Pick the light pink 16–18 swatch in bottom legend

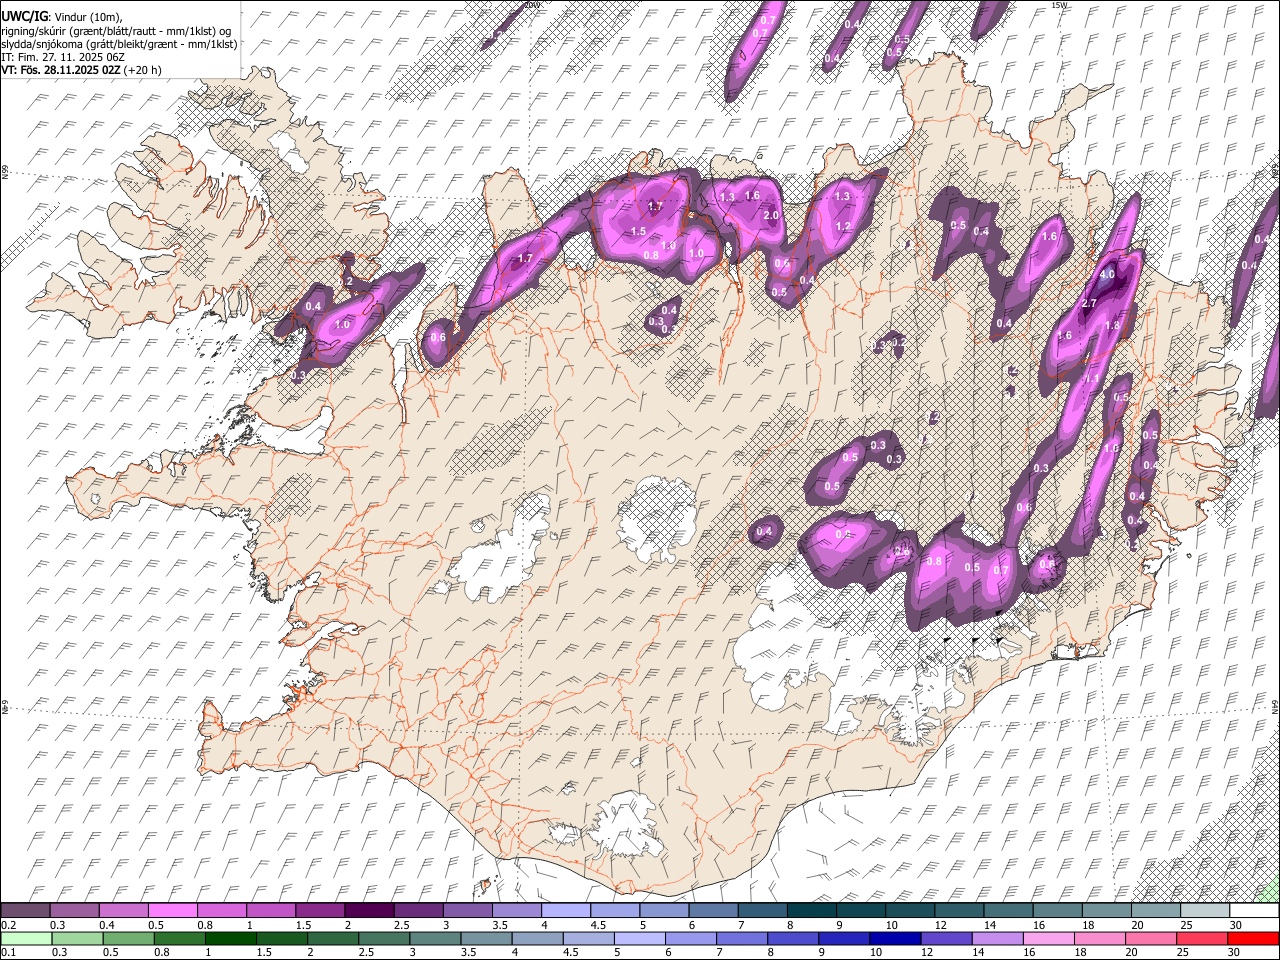(x=1050, y=939)
